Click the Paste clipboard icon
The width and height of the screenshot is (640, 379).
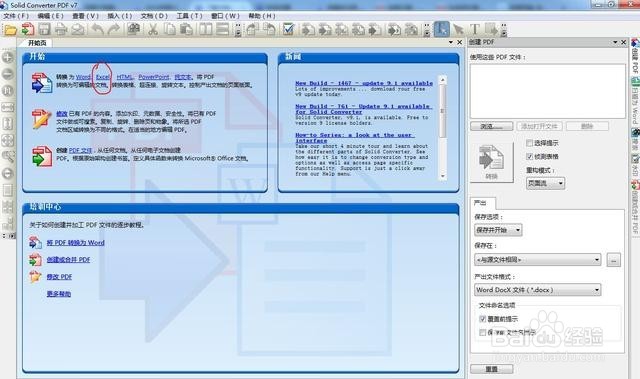(187, 29)
